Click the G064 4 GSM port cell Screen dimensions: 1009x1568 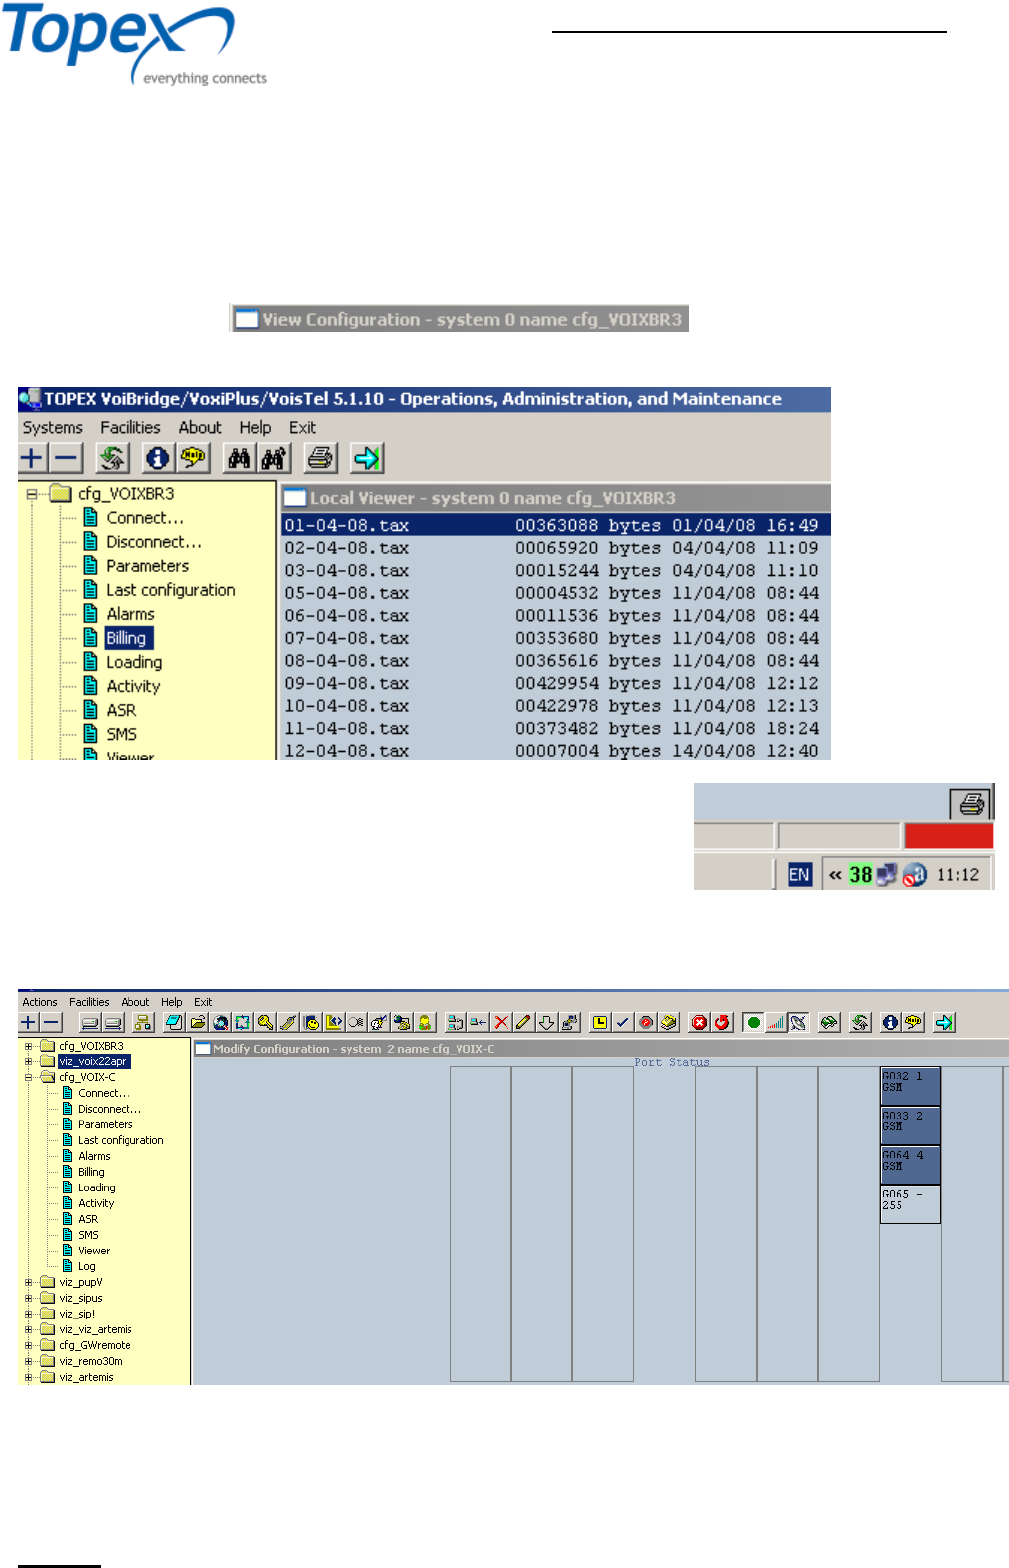point(910,1166)
